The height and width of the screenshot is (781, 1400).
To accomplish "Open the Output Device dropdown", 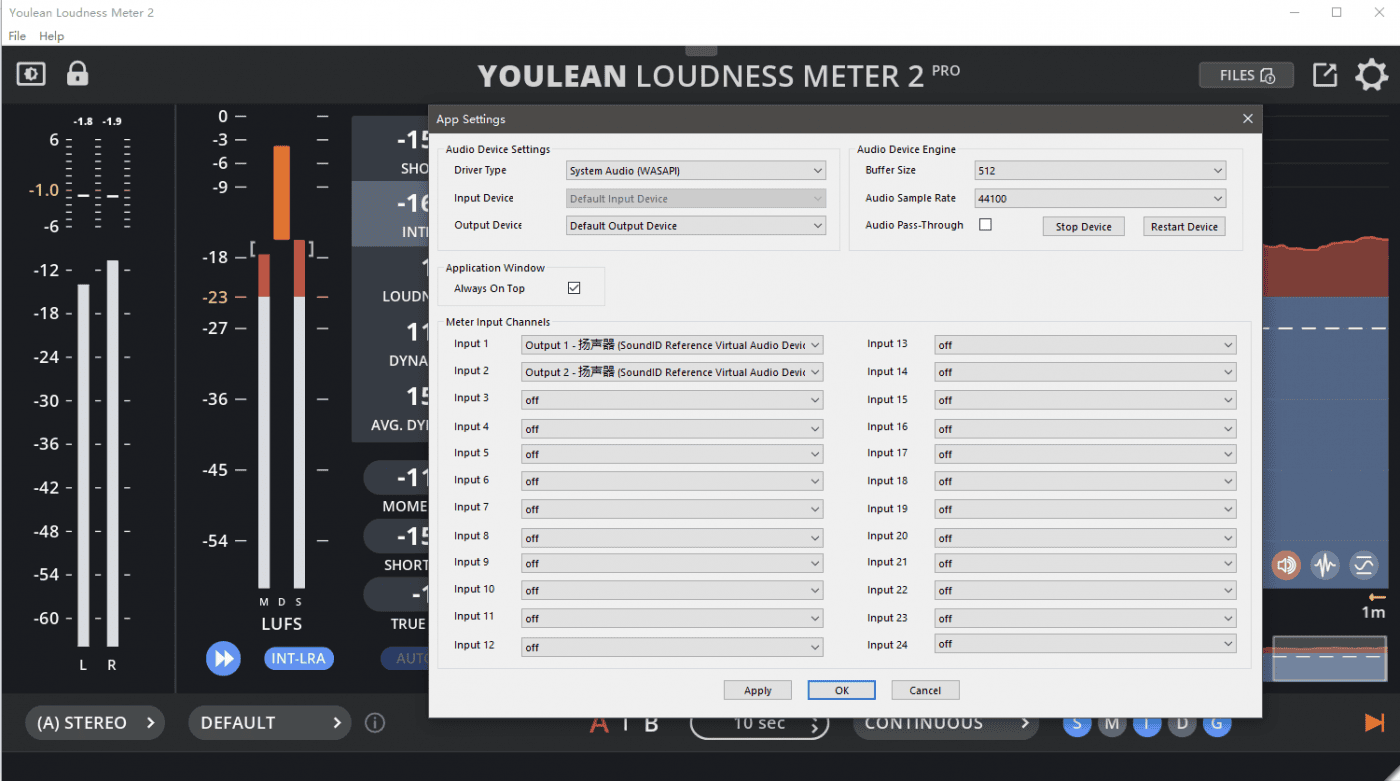I will (x=696, y=226).
